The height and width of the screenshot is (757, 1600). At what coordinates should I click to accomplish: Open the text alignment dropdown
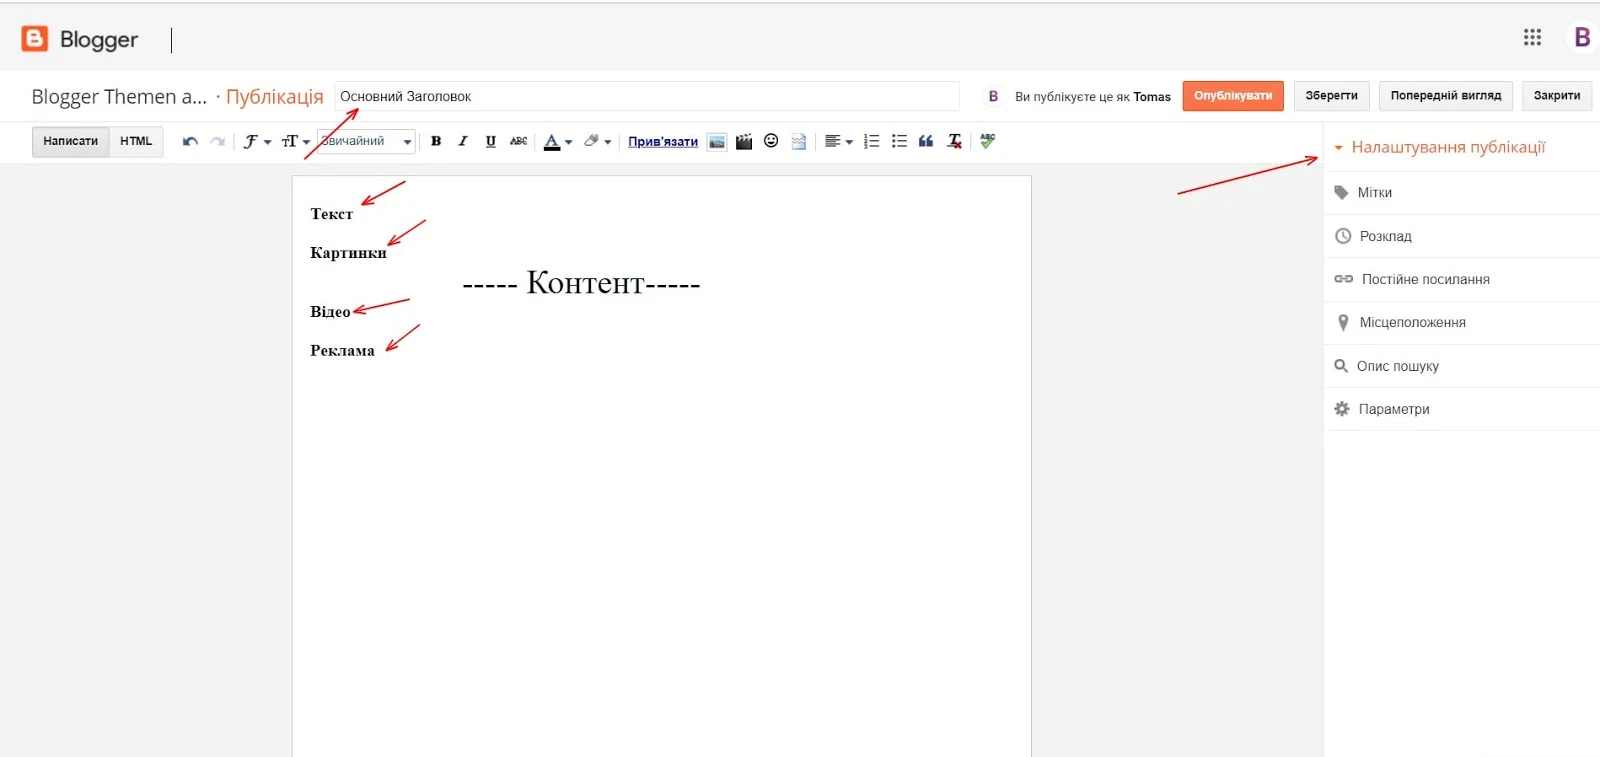838,141
